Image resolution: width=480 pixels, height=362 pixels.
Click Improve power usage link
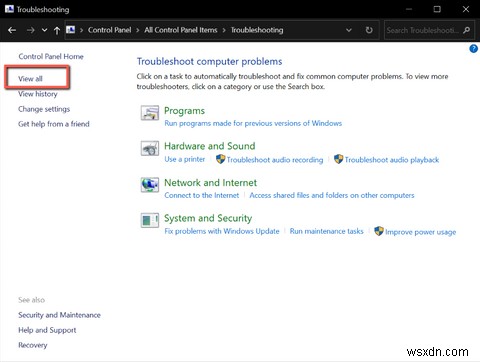(420, 232)
